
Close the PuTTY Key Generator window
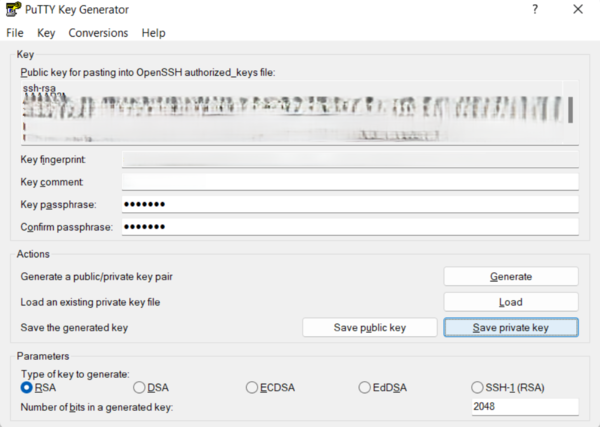click(578, 10)
